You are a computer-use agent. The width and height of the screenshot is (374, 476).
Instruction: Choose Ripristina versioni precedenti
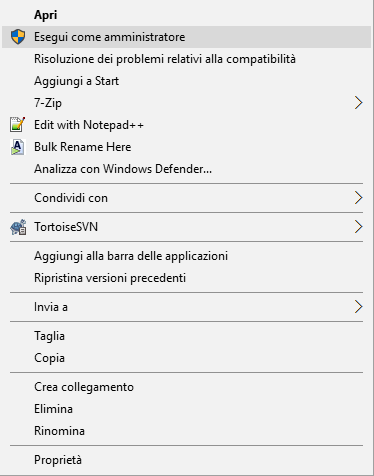pyautogui.click(x=187, y=278)
